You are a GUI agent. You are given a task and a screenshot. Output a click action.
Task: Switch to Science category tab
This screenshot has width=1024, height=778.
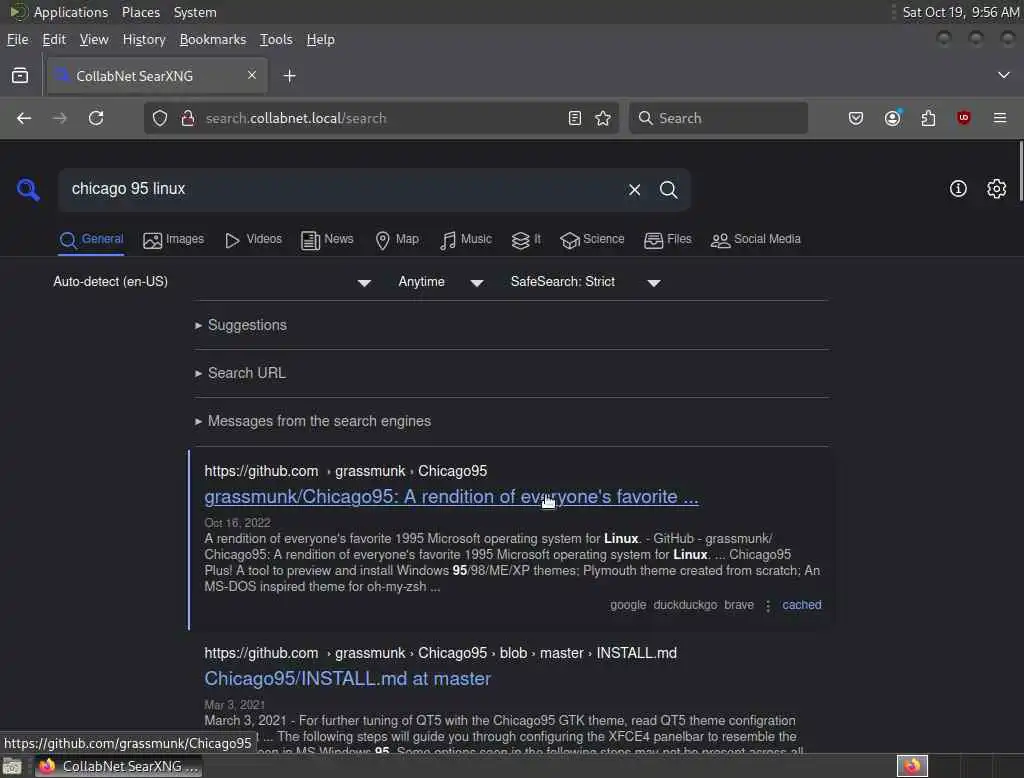click(x=592, y=240)
